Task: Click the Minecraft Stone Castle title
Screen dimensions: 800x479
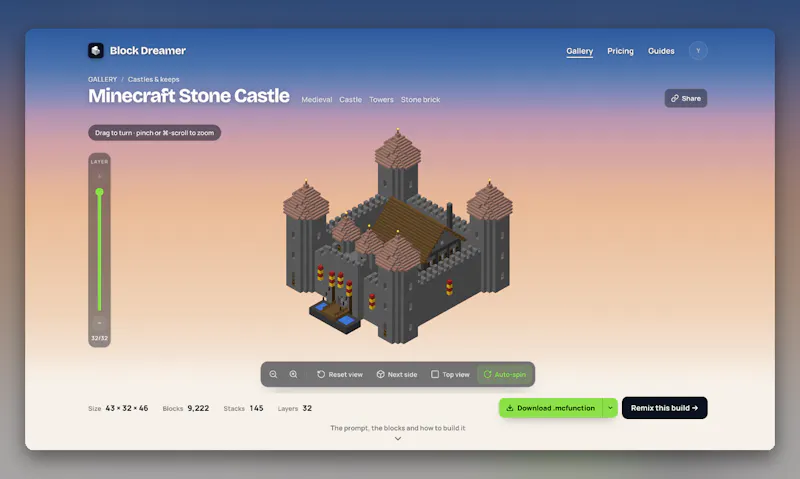Action: pos(189,96)
